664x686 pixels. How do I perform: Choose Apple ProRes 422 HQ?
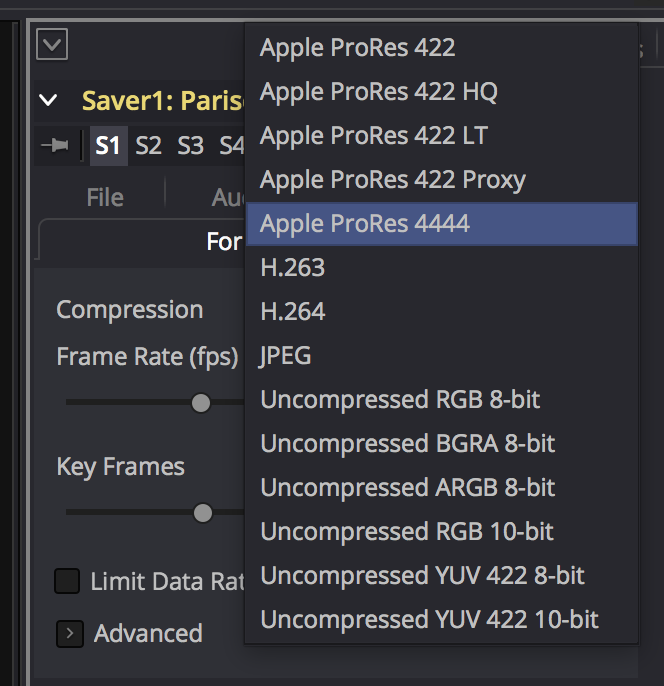pos(441,91)
